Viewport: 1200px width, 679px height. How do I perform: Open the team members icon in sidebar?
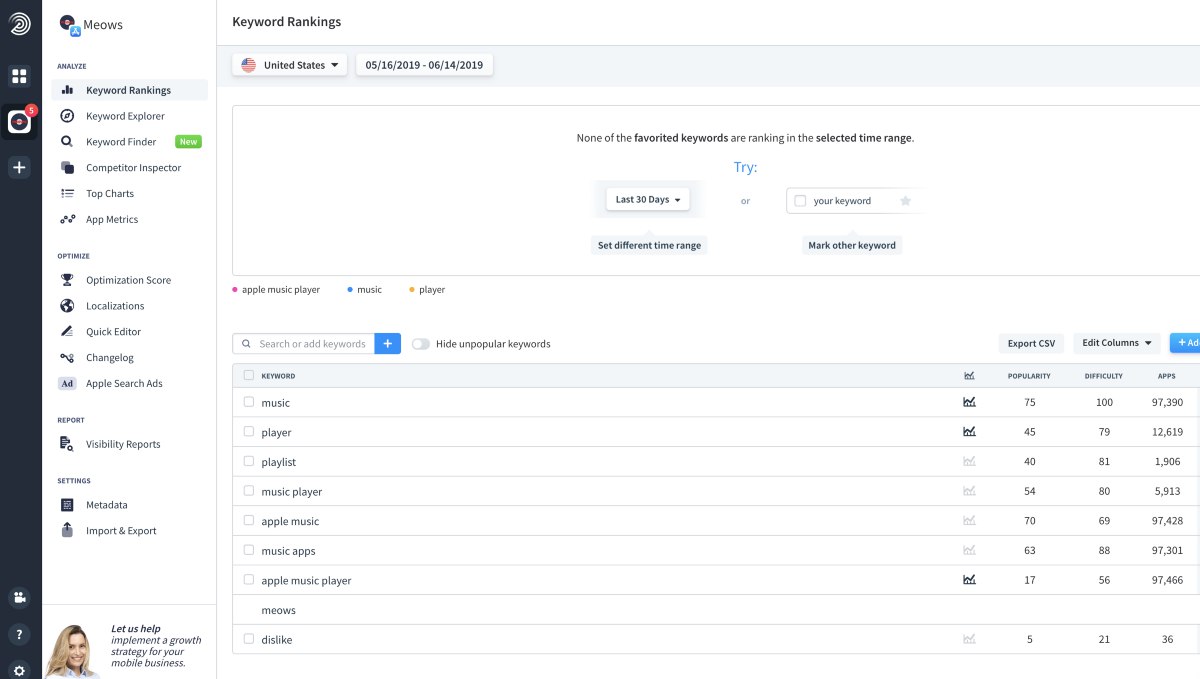coord(20,597)
